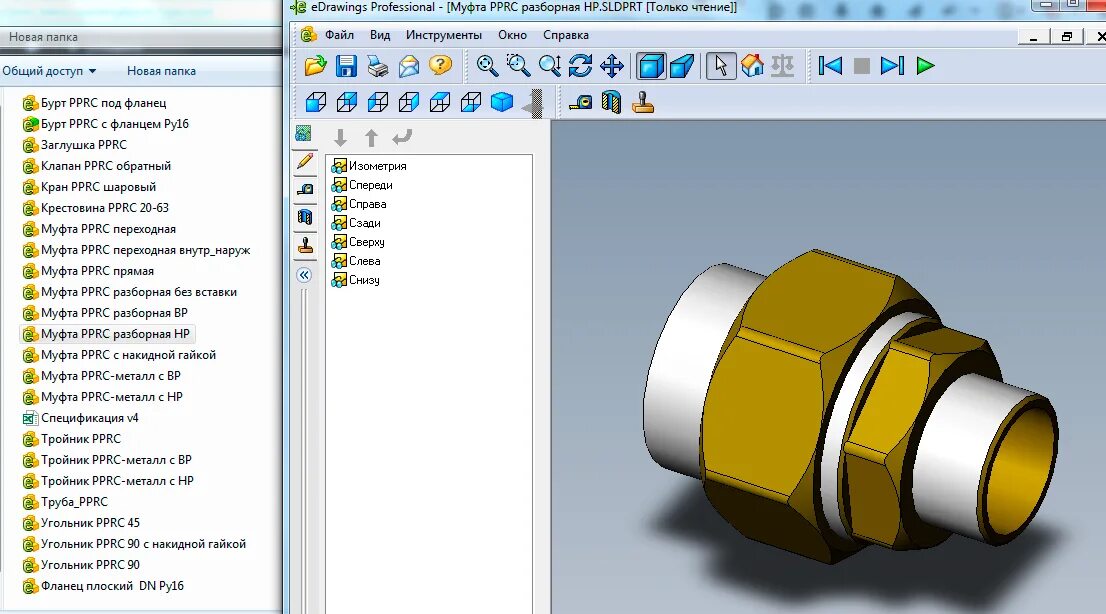Viewport: 1106px width, 614px height.
Task: Select the Zoom to Fit magnifier tool
Action: coord(487,66)
